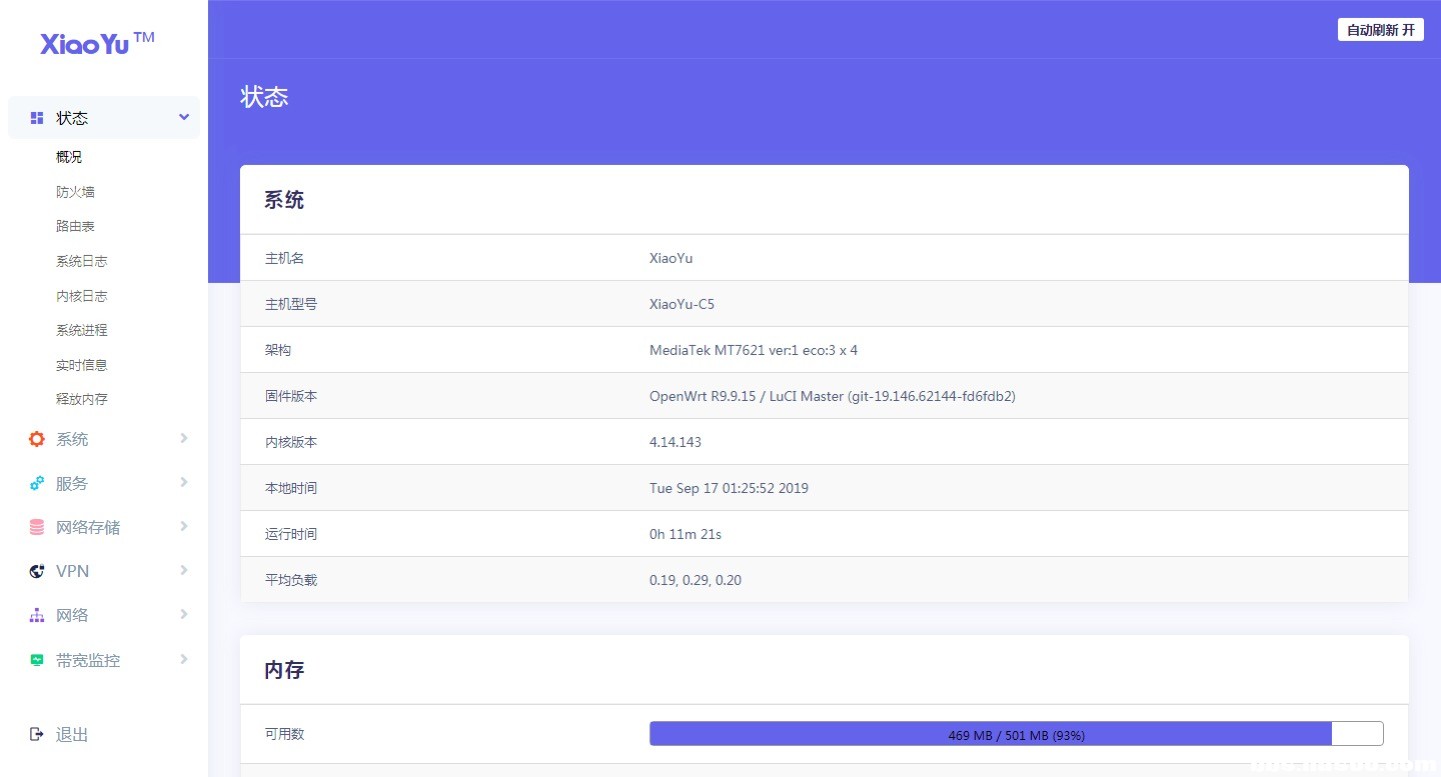Toggle the 自动刷新 开 auto-refresh button
1441x777 pixels.
(x=1380, y=30)
